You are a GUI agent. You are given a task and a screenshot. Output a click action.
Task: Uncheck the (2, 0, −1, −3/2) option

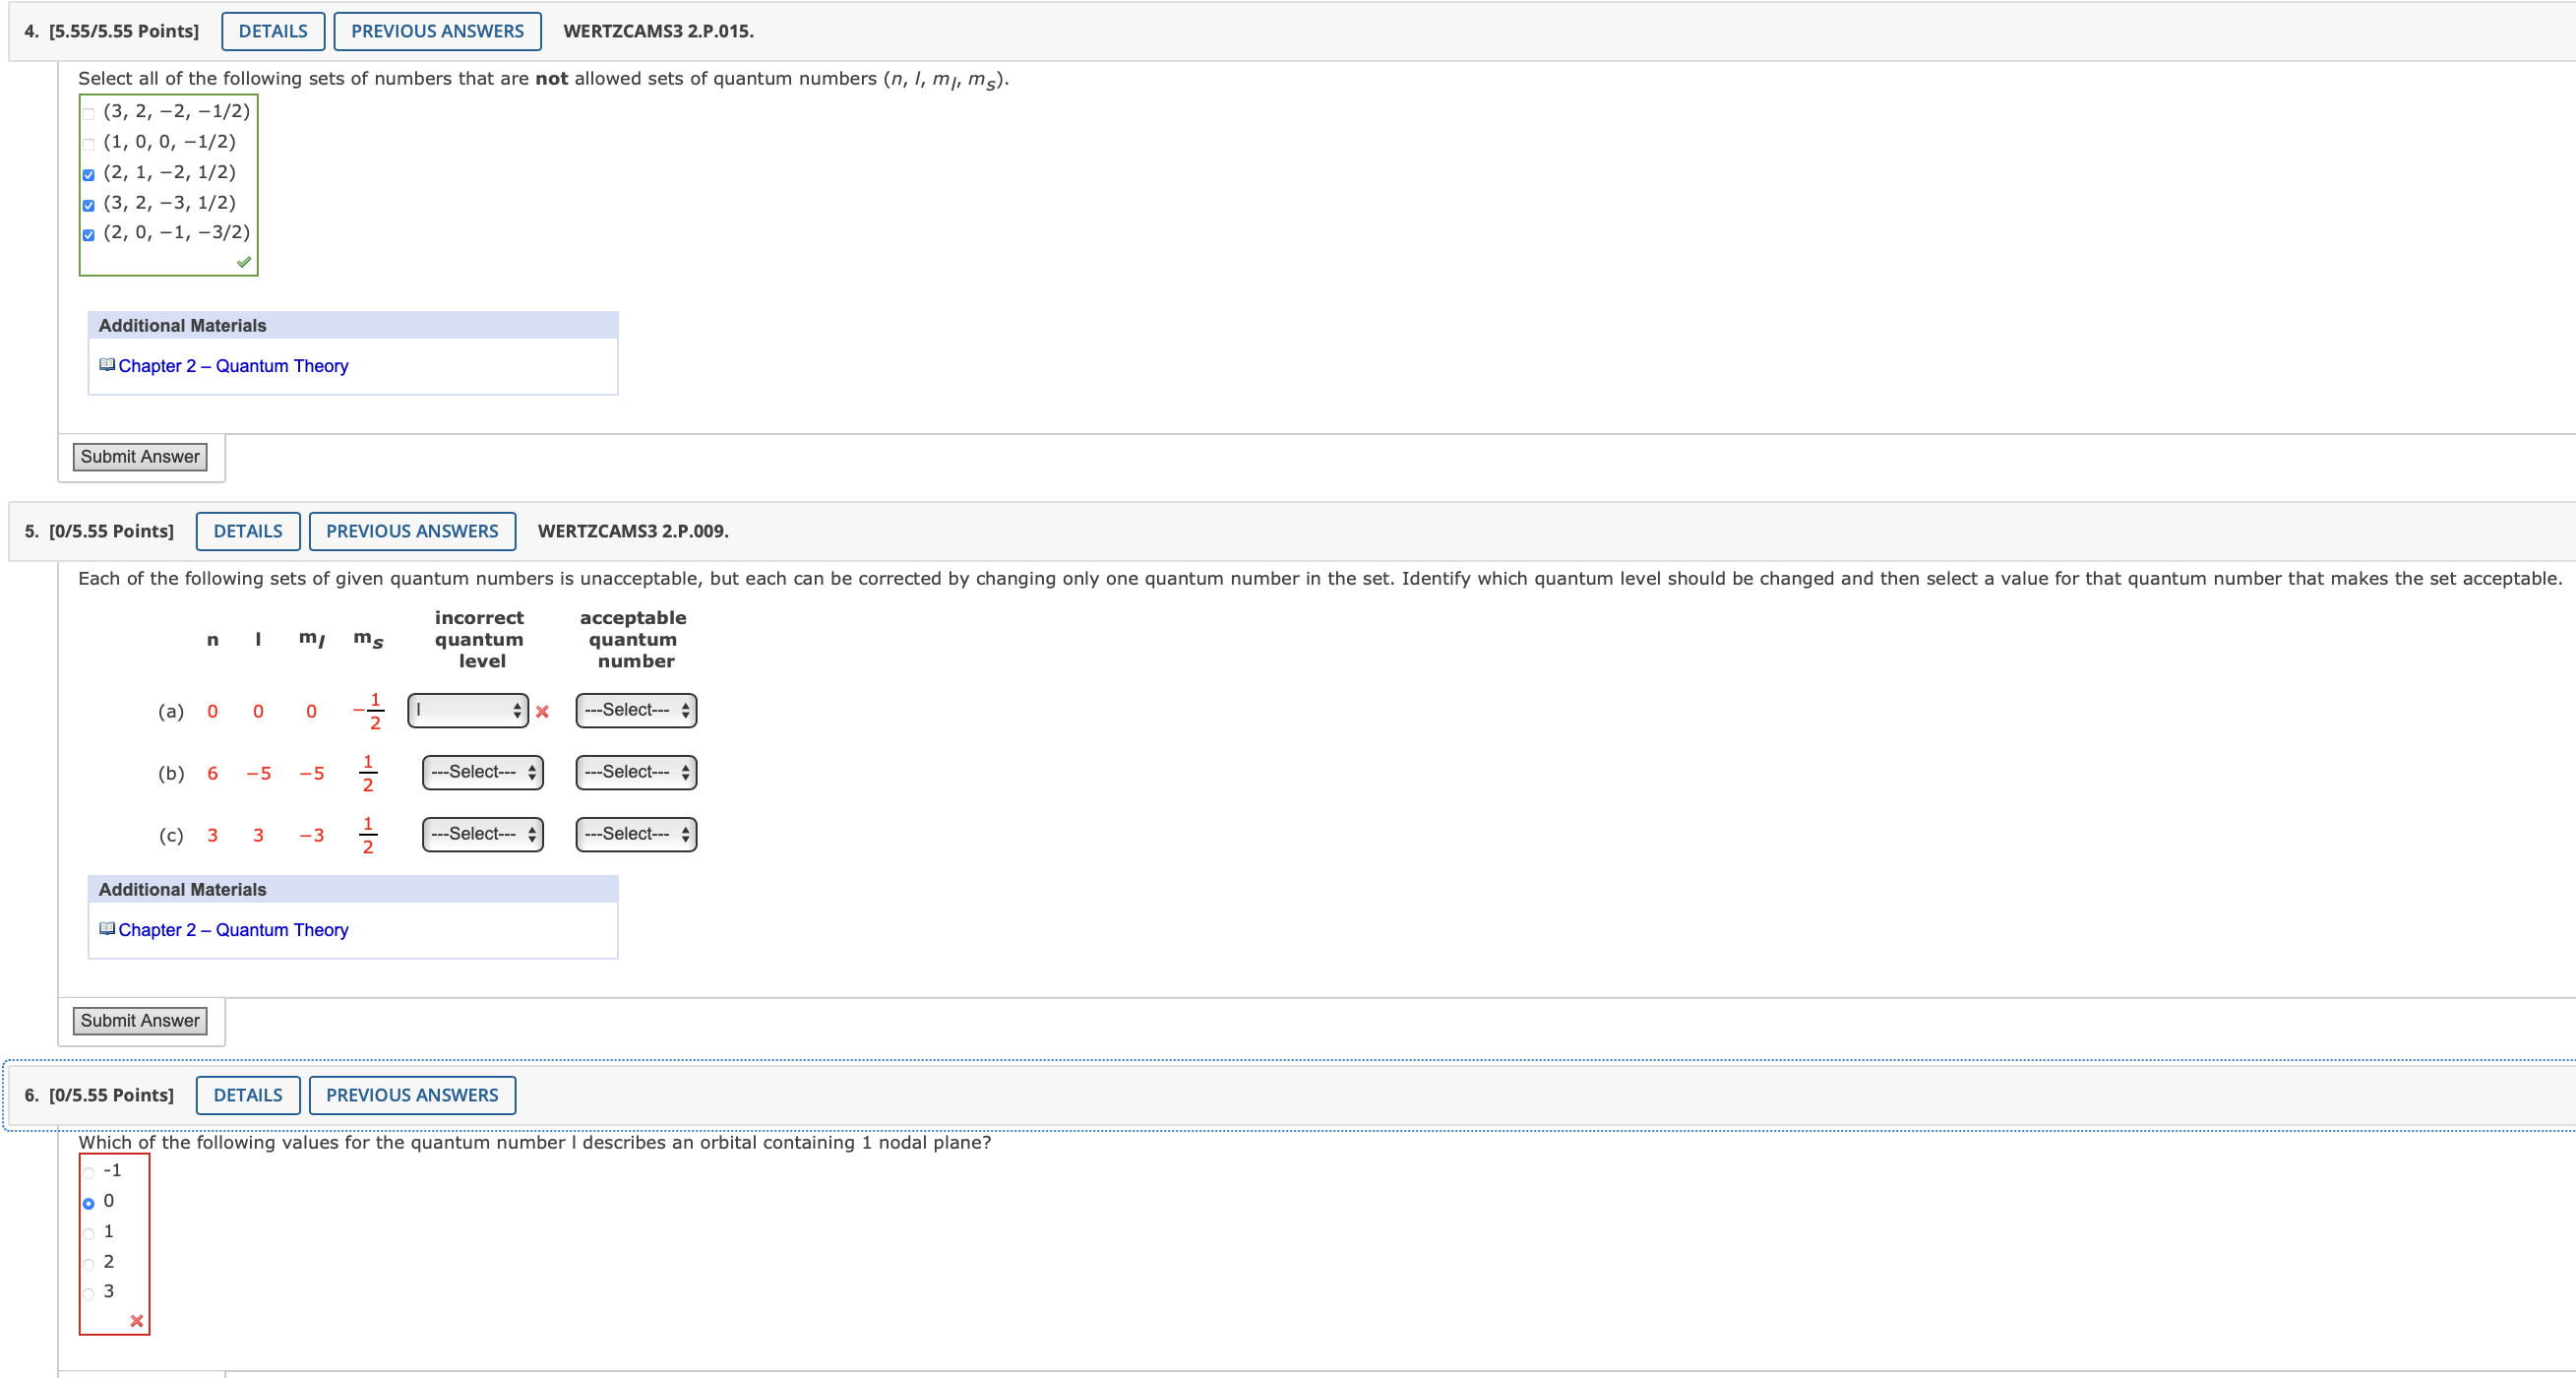pos(89,235)
